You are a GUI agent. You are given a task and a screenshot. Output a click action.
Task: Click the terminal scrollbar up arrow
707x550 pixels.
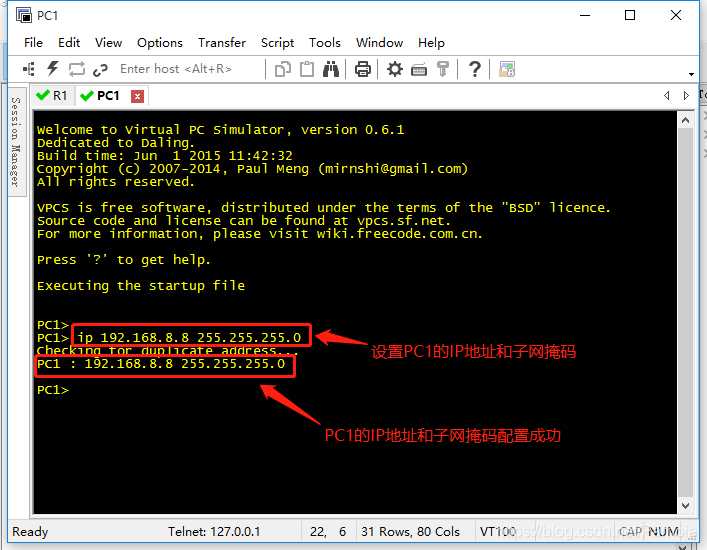coord(685,120)
